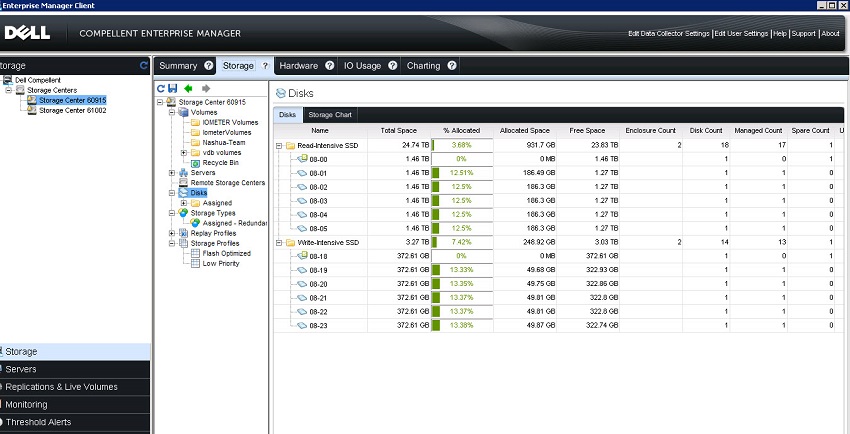The width and height of the screenshot is (850, 434).
Task: Click help icon beside Summary tab
Action: point(209,66)
